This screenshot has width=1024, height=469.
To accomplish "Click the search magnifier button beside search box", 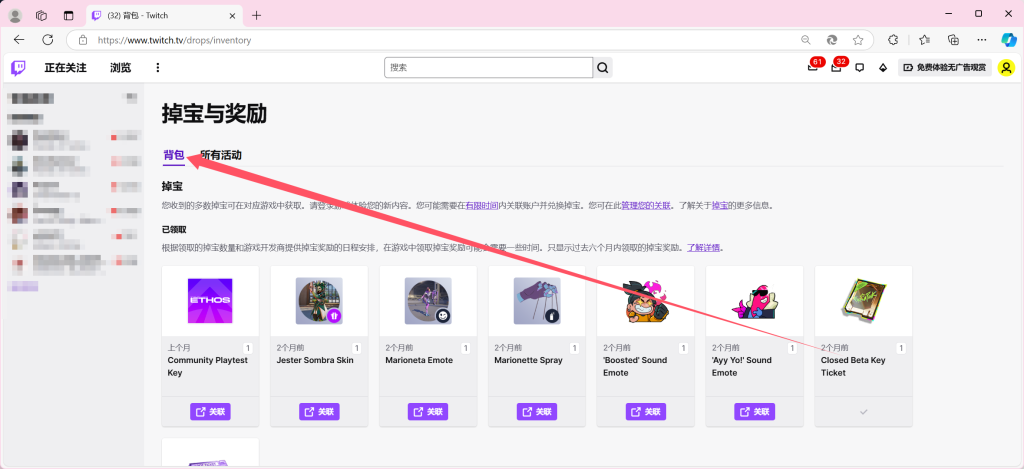I will [x=603, y=68].
